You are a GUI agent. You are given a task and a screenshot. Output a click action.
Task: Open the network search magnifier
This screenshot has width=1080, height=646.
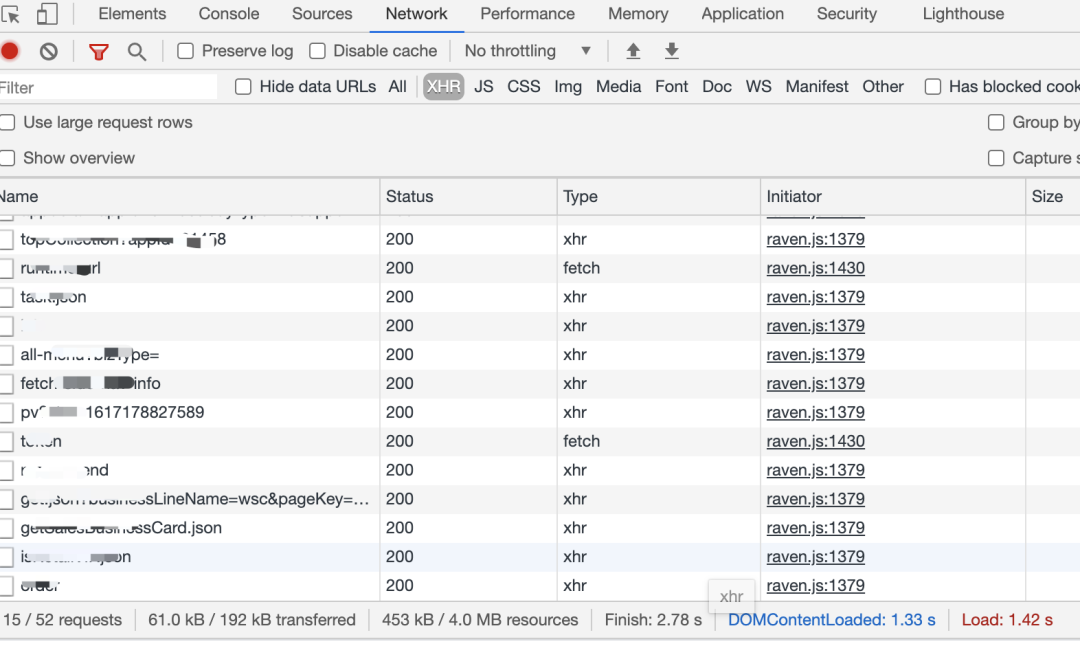(136, 52)
